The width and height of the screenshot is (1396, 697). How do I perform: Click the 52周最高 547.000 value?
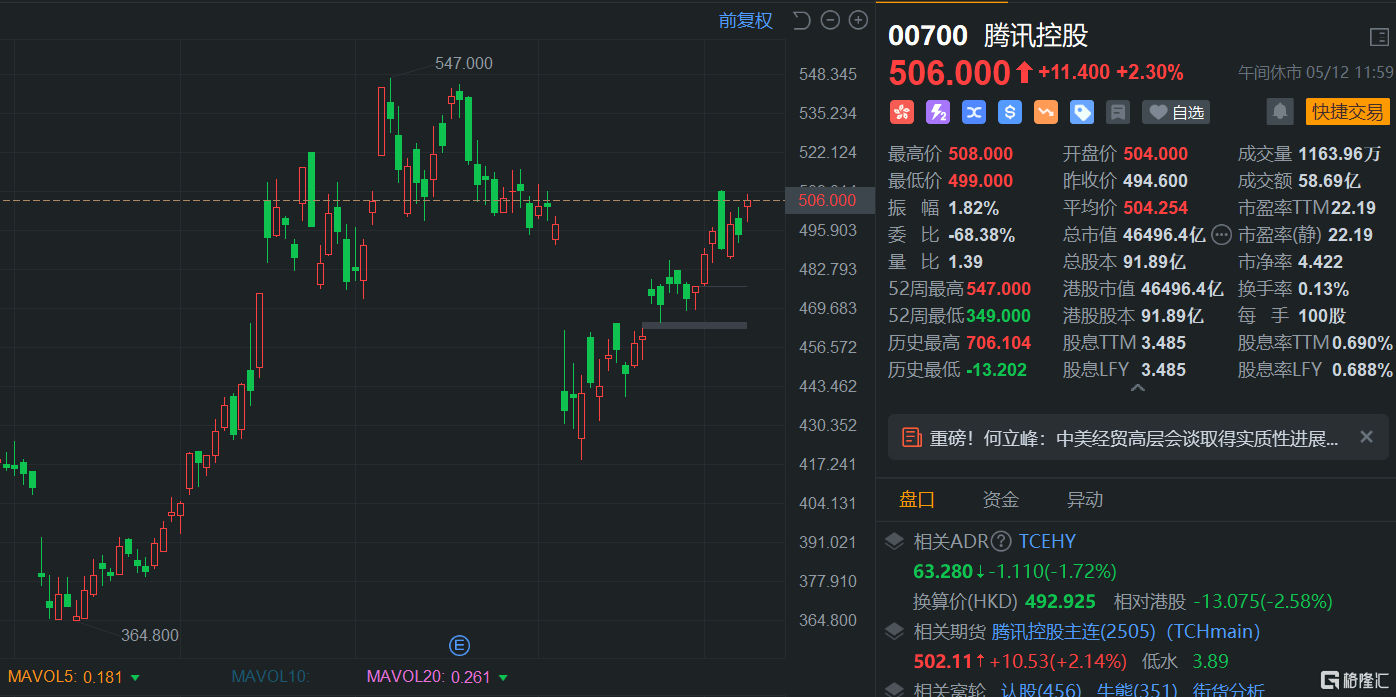click(x=998, y=289)
